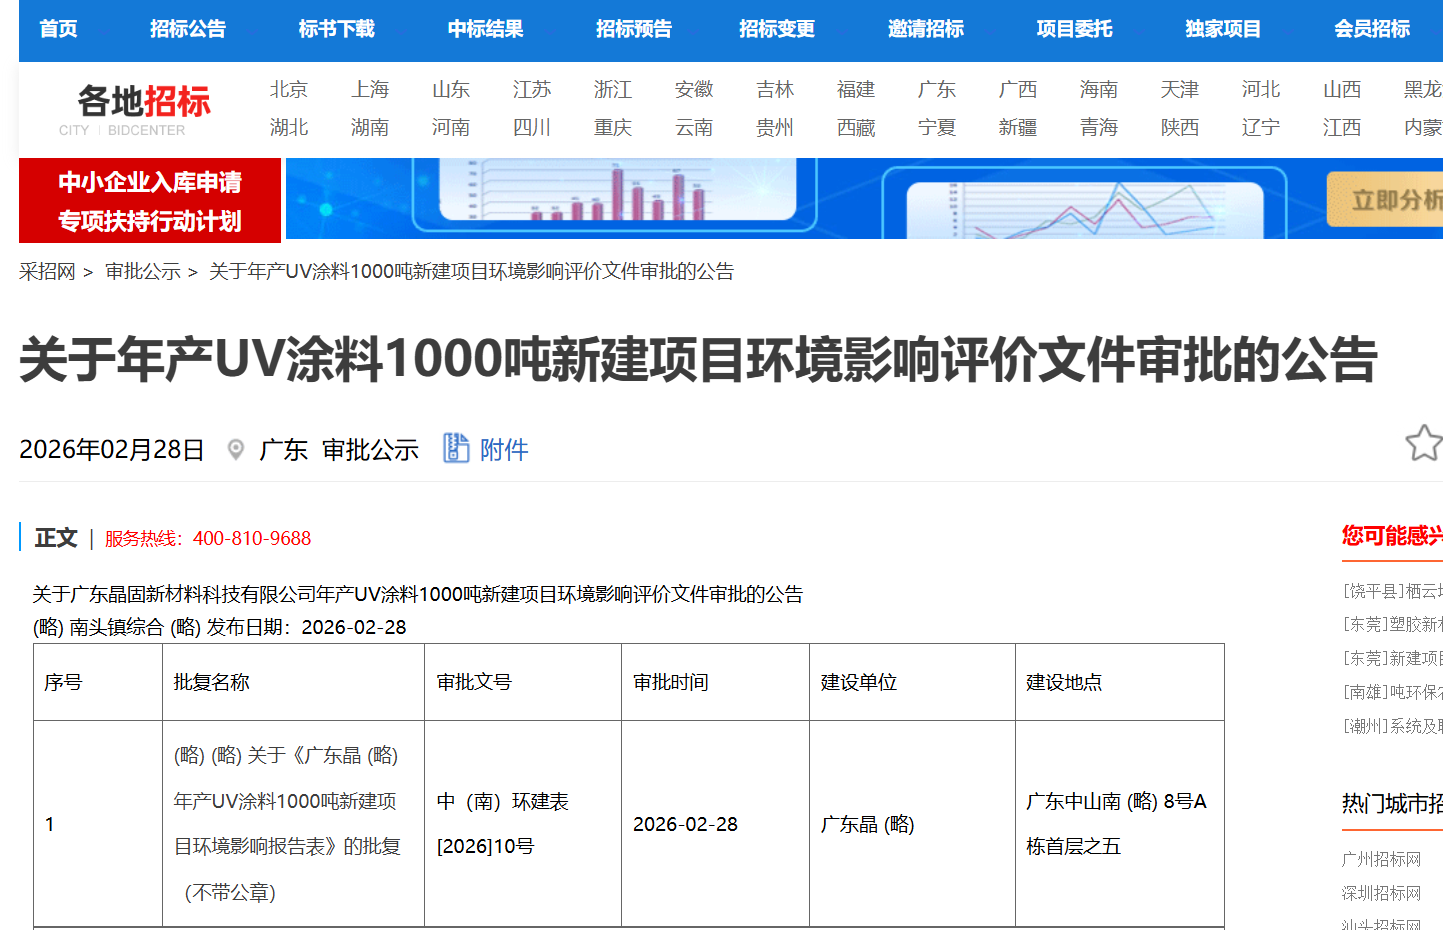
Task: Go to 招标公告 in top menu
Action: pos(188,29)
